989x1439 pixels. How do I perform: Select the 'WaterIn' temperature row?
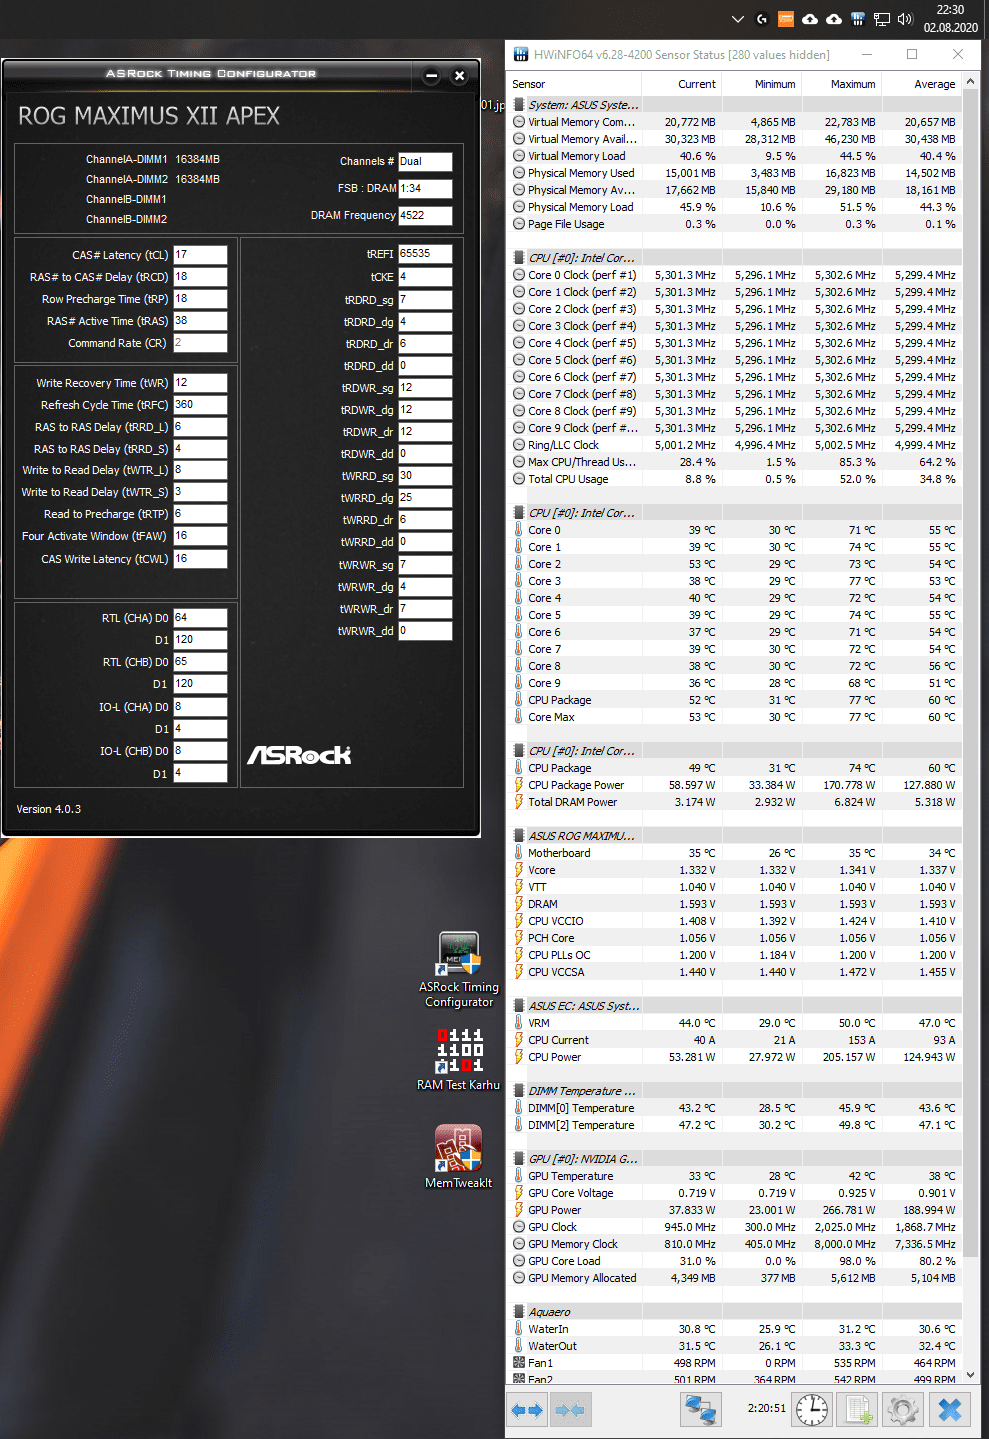click(x=734, y=1329)
